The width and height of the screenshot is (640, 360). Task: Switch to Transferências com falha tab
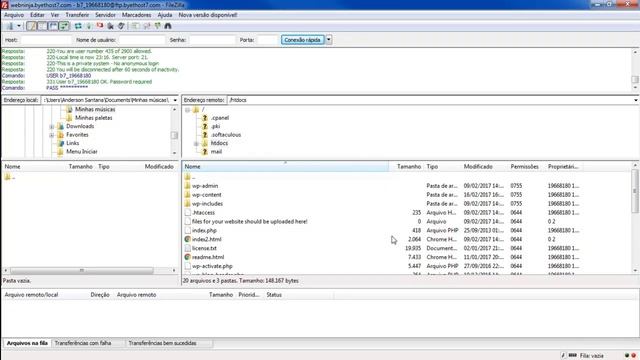pyautogui.click(x=83, y=344)
